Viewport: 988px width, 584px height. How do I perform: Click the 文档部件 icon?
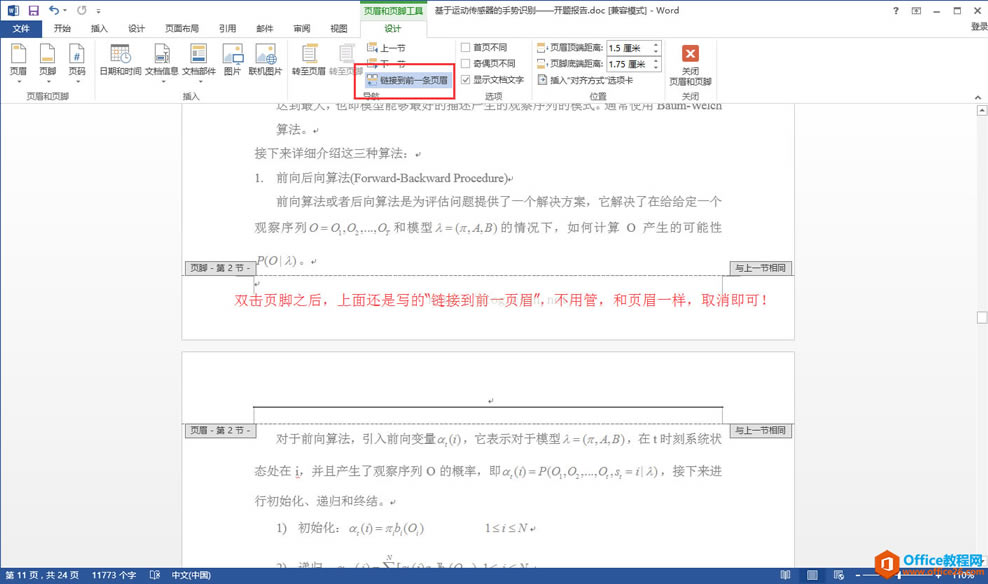(198, 54)
